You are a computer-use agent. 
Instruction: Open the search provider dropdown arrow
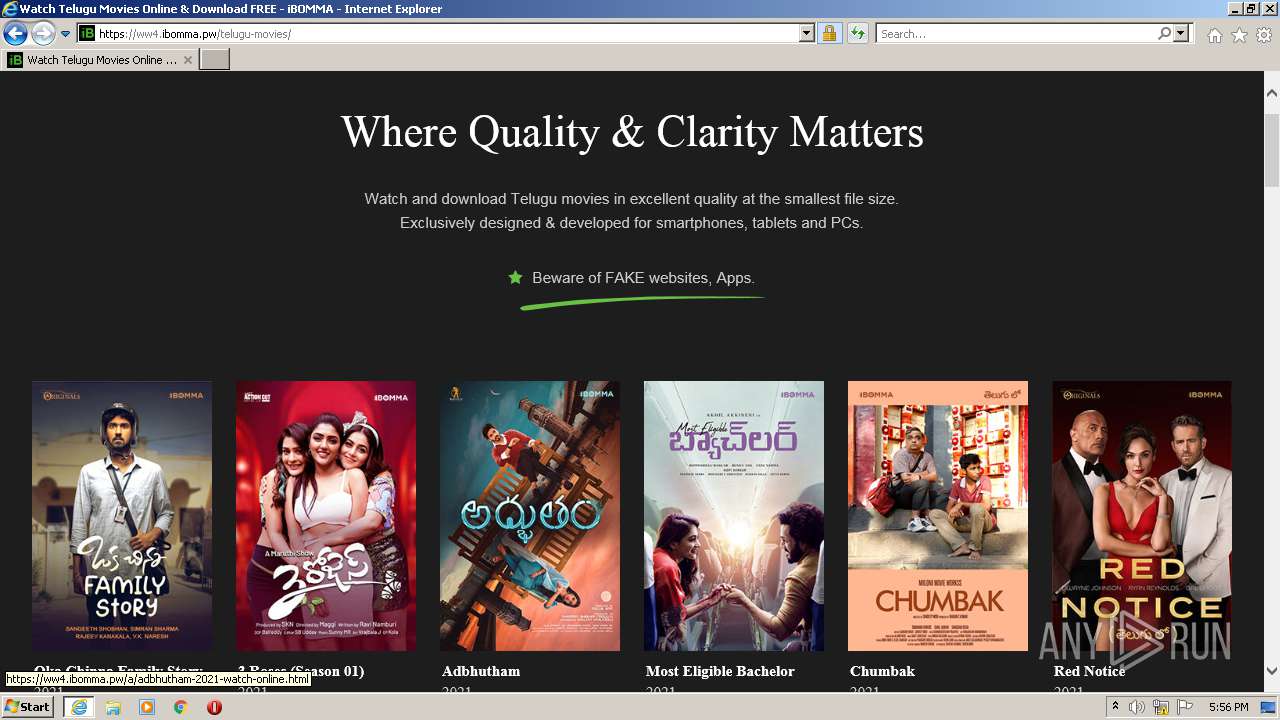pyautogui.click(x=1181, y=34)
